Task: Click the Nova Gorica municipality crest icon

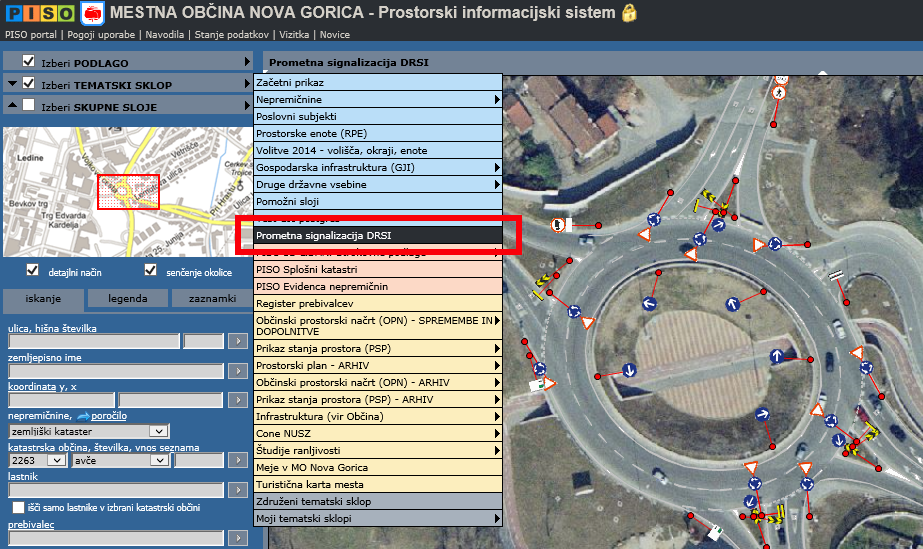Action: (91, 13)
